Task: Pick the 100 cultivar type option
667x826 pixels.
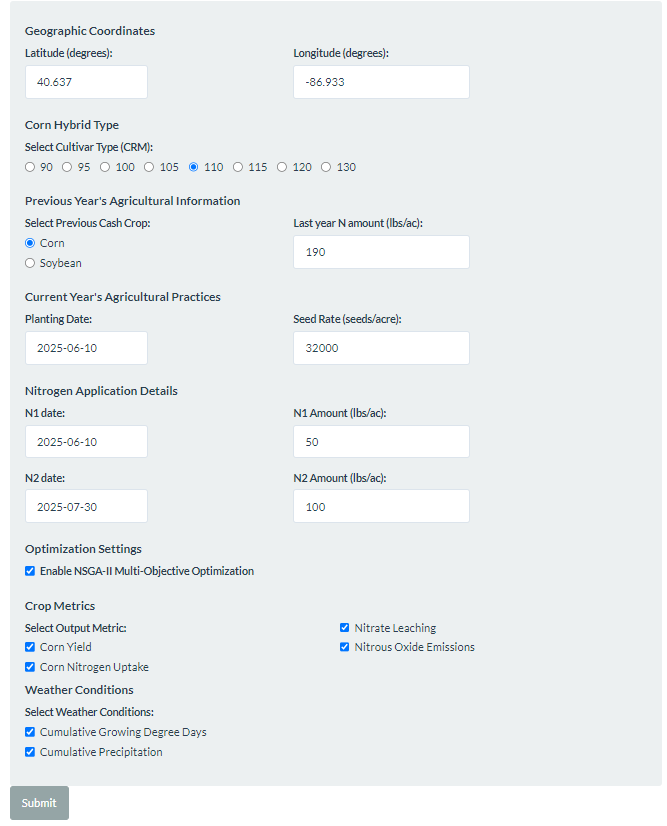Action: click(105, 167)
